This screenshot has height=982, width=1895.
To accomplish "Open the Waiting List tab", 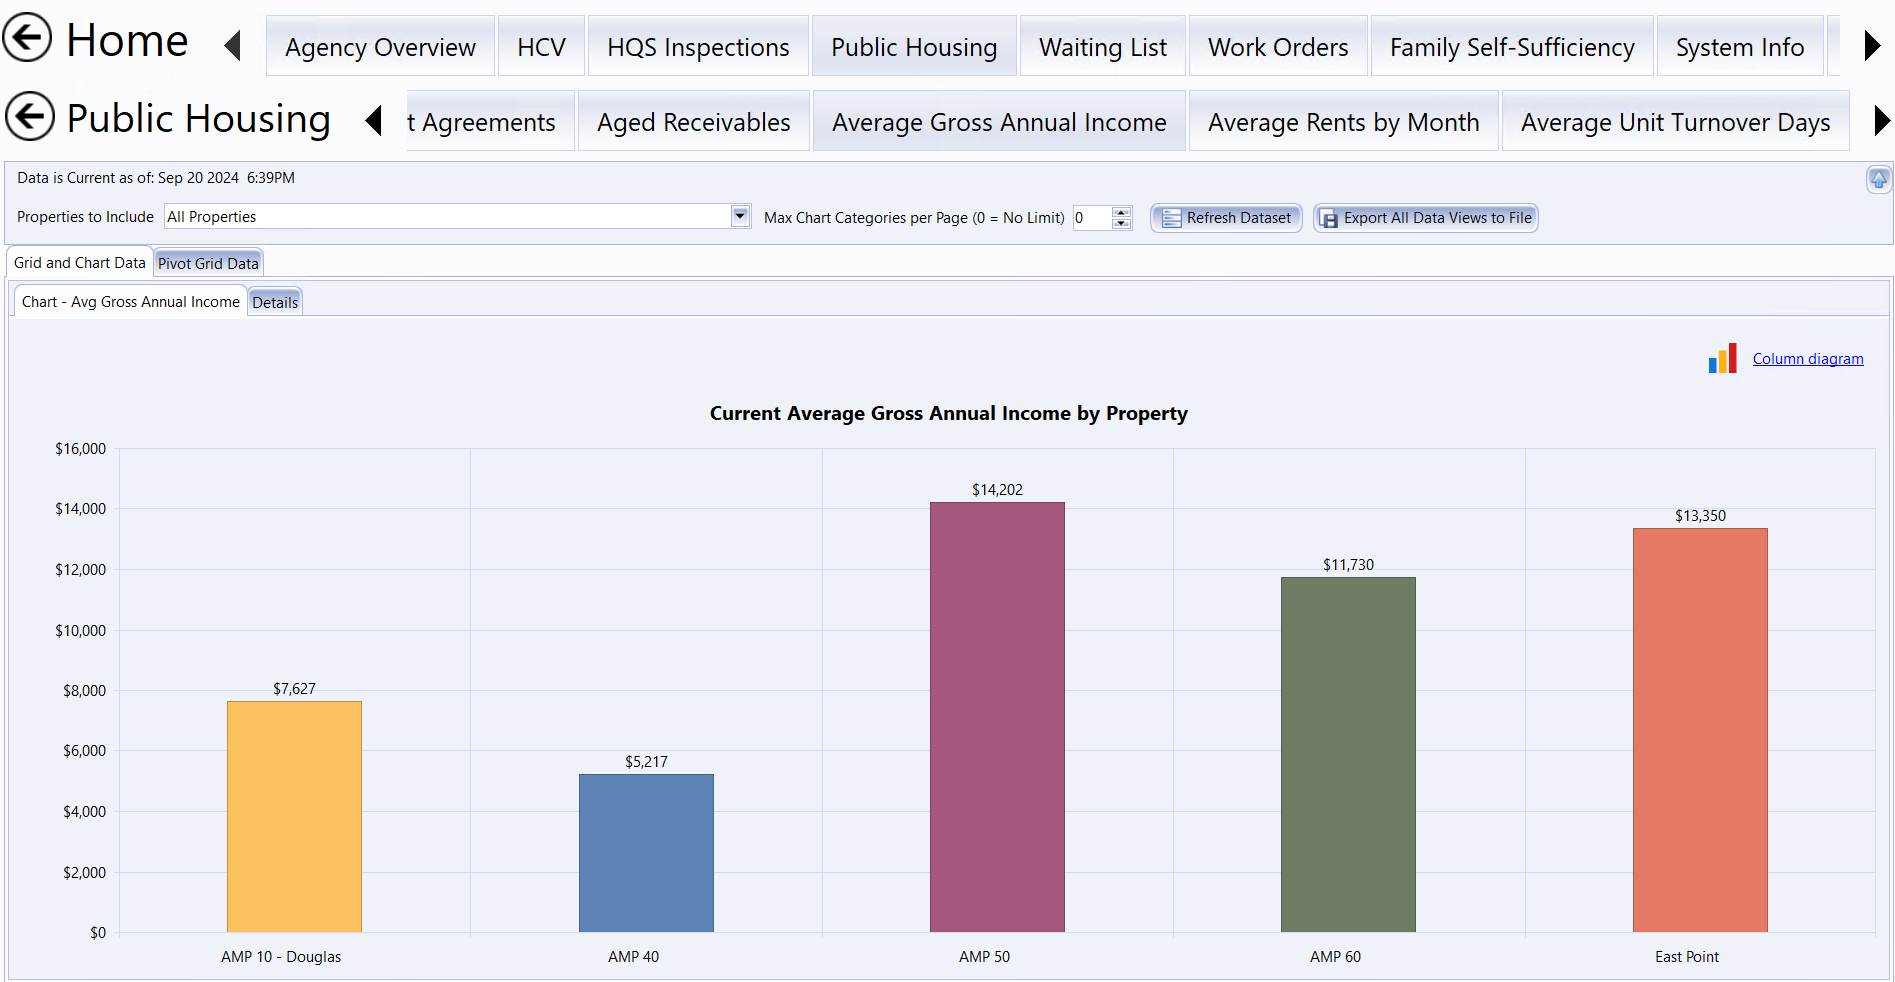I will 1102,47.
